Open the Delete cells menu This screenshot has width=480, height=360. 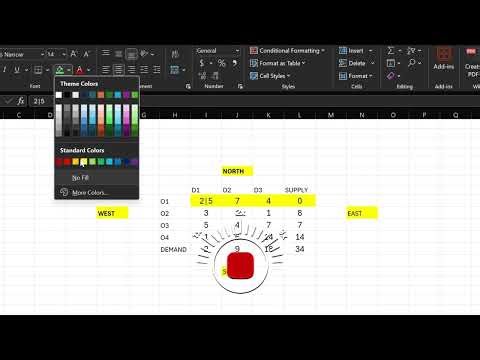356,63
